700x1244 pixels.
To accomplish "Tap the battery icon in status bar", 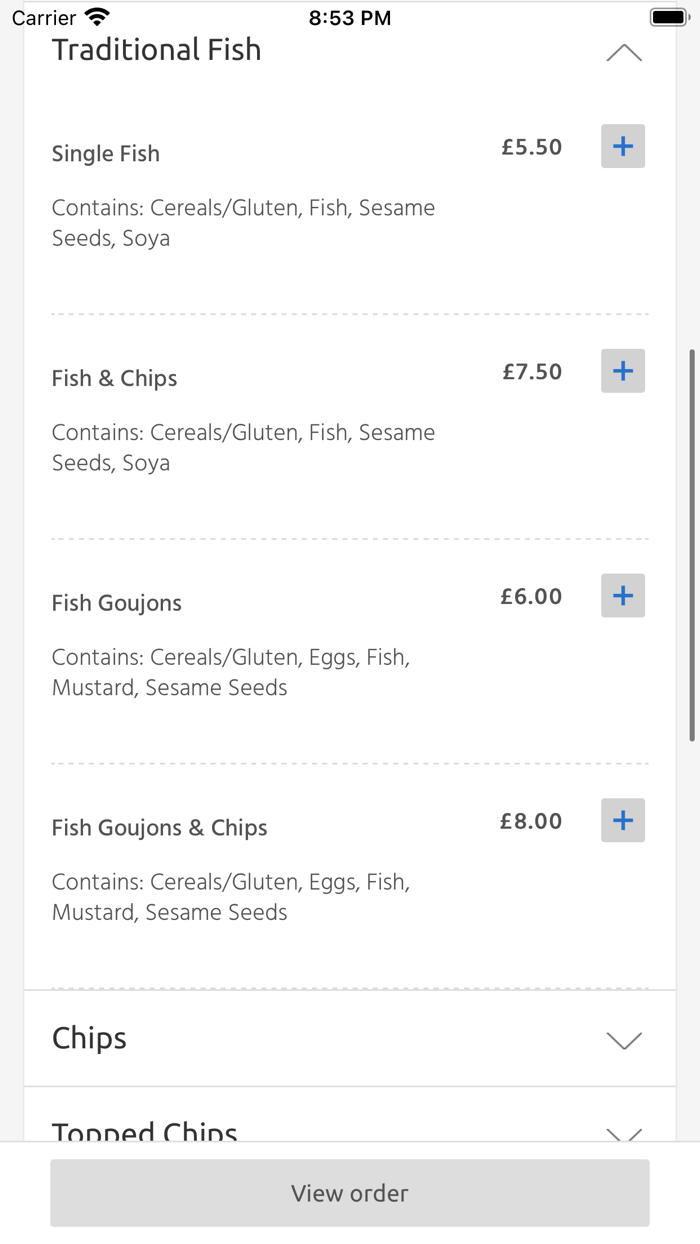I will (x=669, y=17).
